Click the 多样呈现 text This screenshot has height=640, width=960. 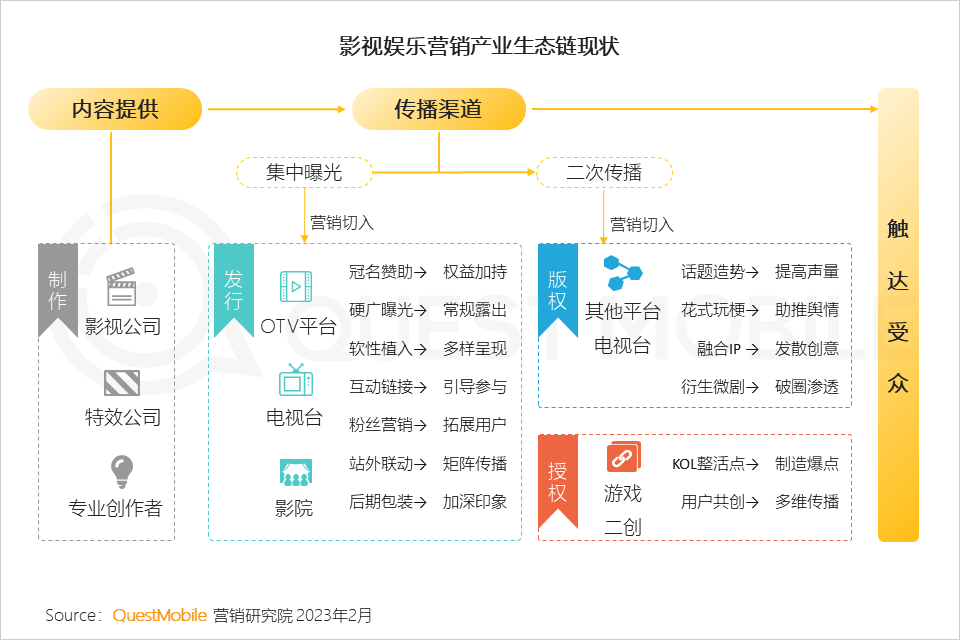pos(475,348)
